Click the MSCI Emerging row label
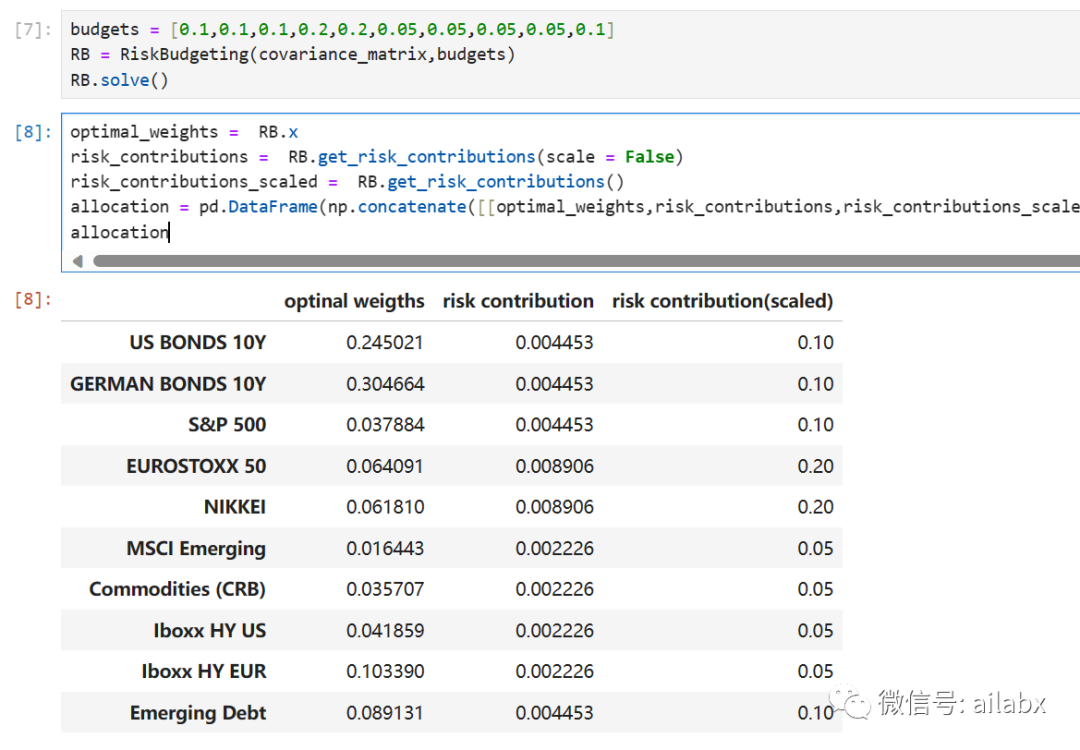The height and width of the screenshot is (750, 1080). click(196, 548)
